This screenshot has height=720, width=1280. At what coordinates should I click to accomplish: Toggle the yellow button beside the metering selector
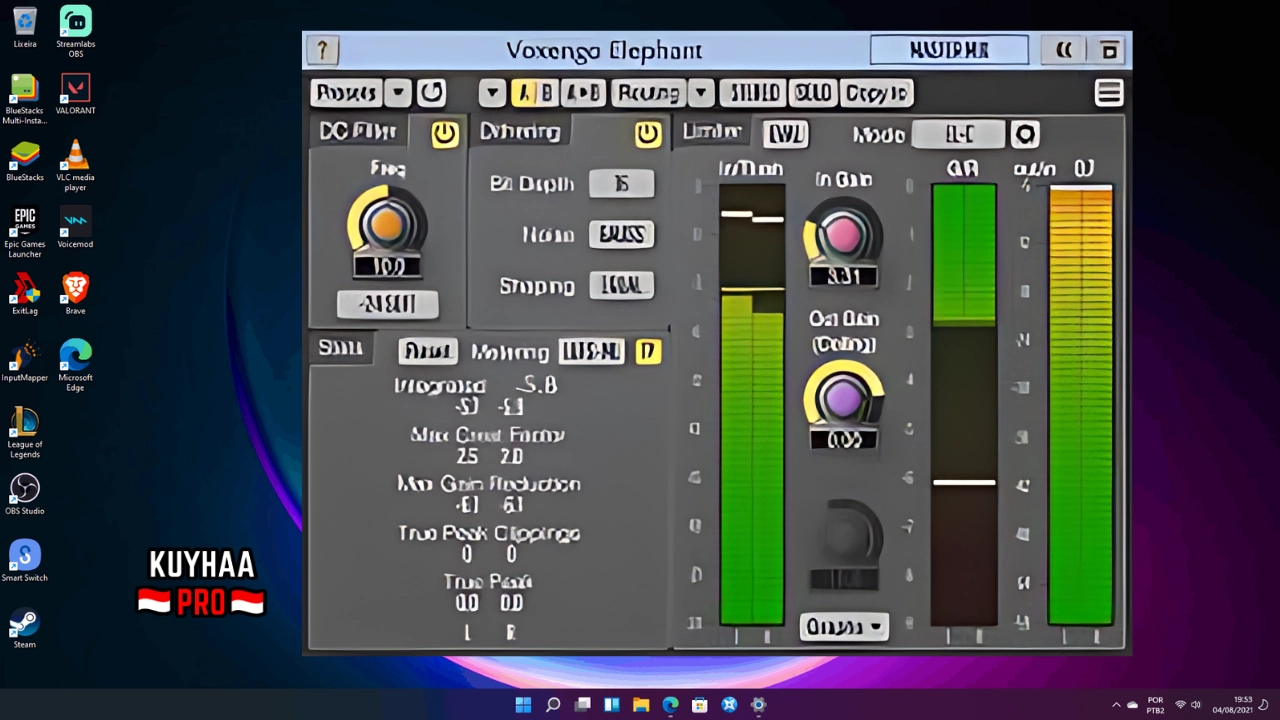pyautogui.click(x=648, y=351)
